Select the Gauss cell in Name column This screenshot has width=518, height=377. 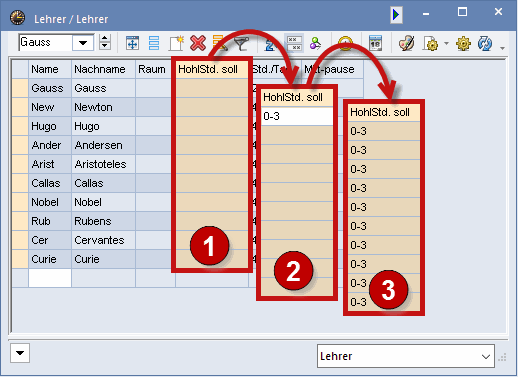coord(50,88)
